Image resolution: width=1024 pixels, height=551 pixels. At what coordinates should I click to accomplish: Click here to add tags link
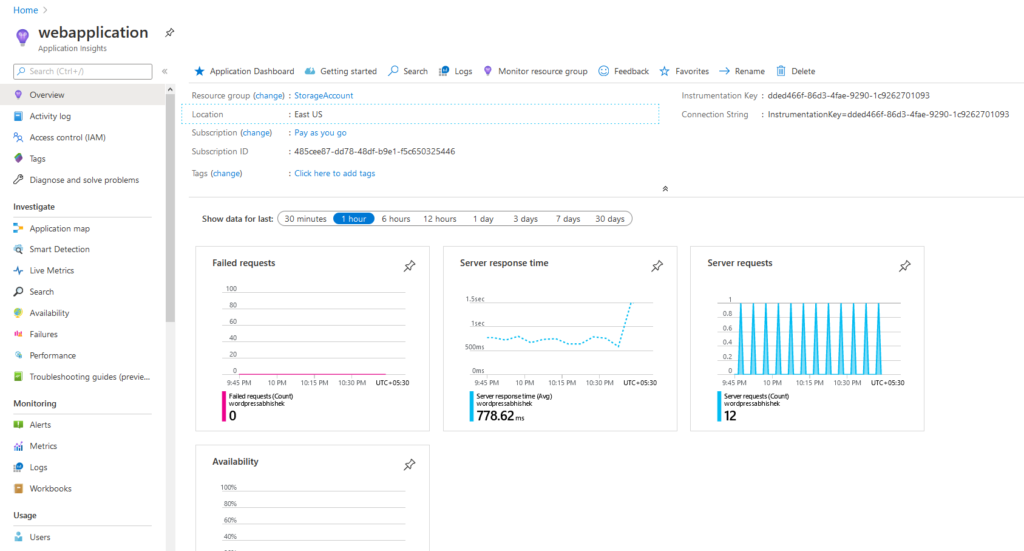(x=334, y=173)
